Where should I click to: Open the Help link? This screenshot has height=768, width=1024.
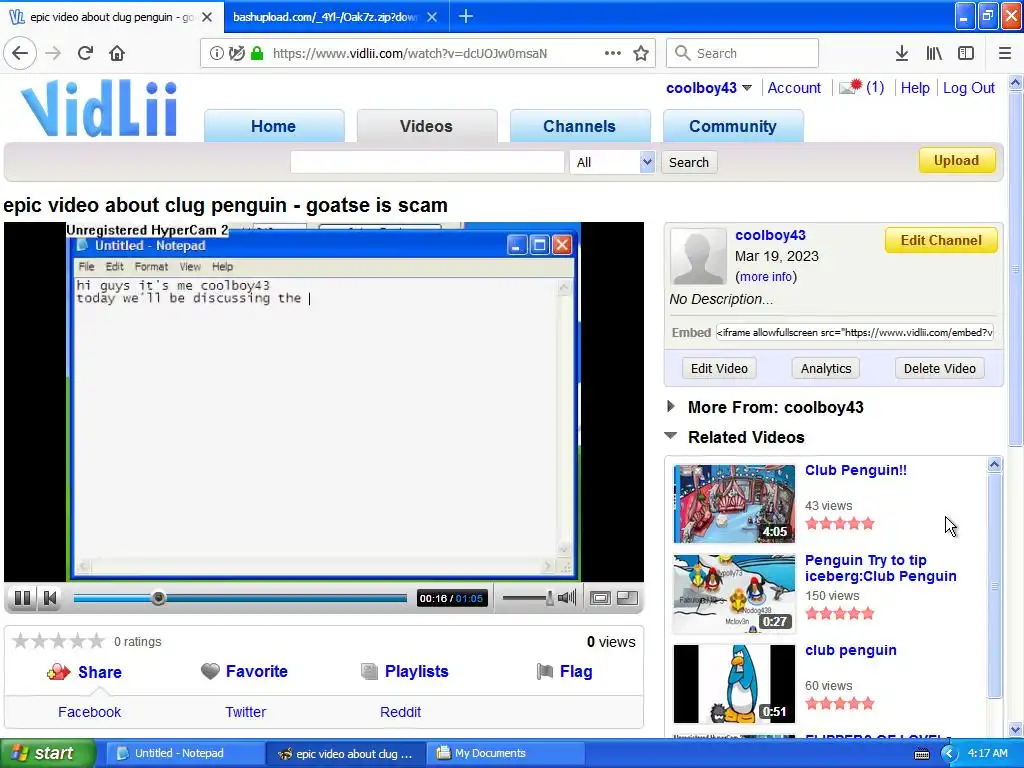915,88
